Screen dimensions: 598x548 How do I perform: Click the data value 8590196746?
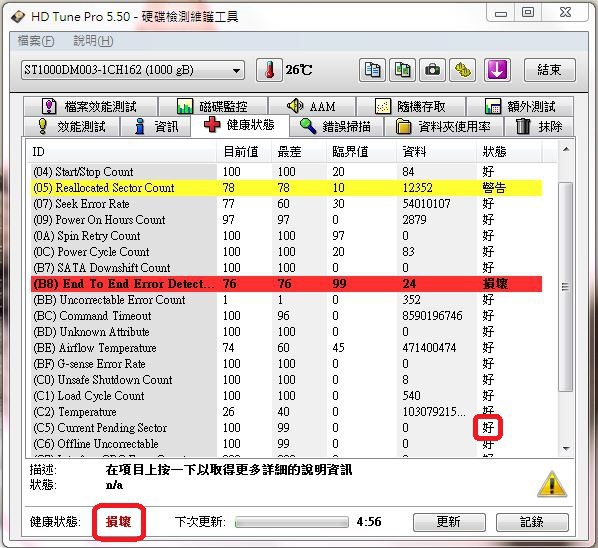(x=432, y=316)
